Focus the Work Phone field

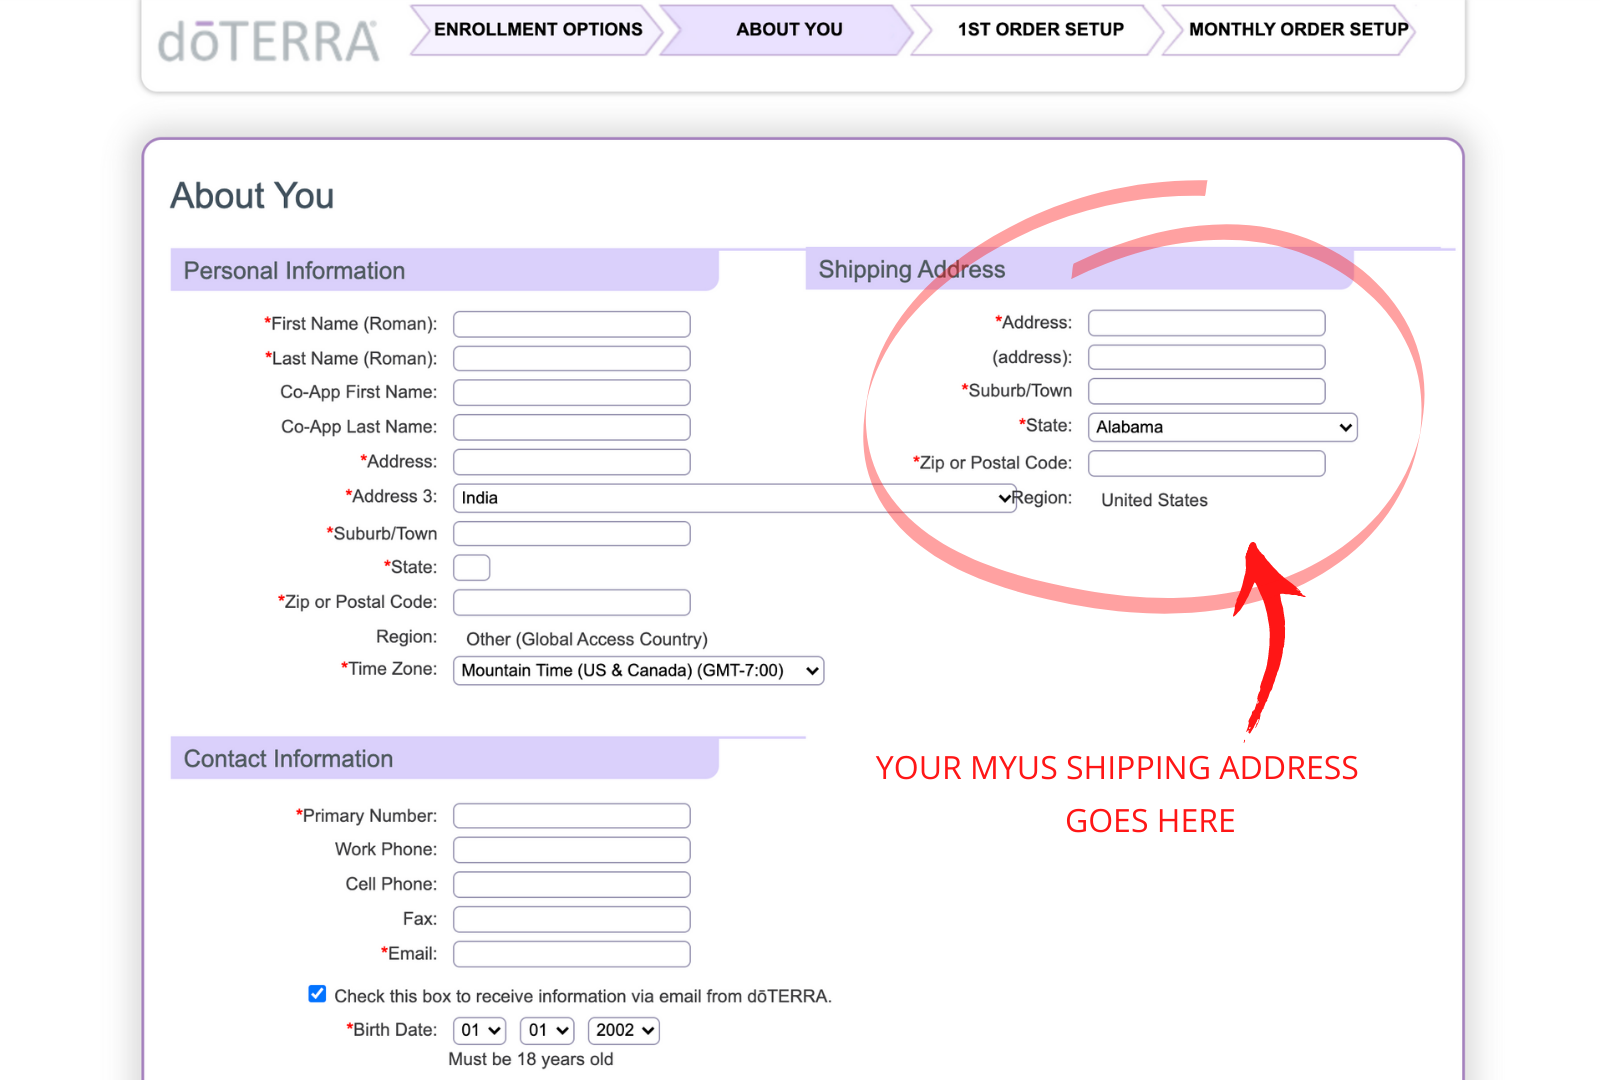[572, 850]
